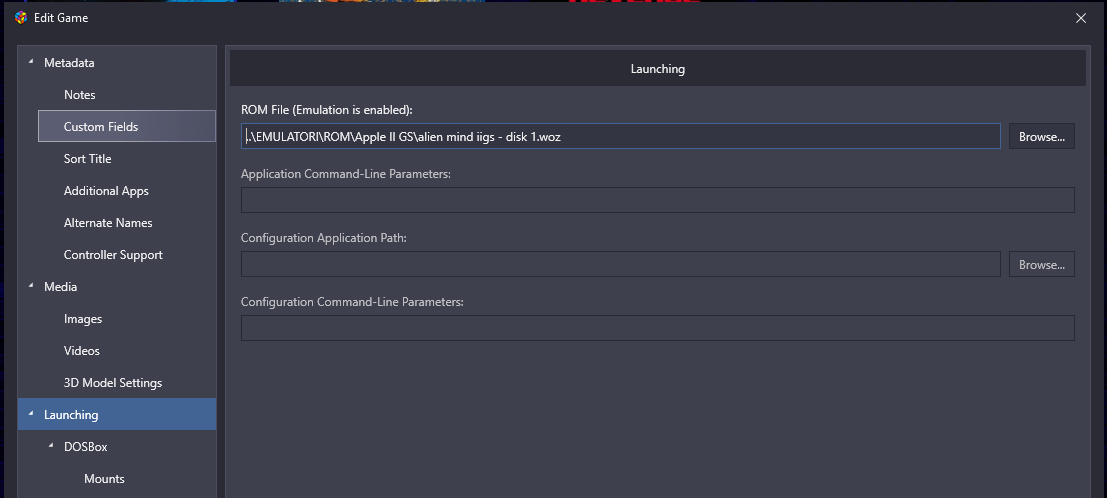Viewport: 1107px width, 498px height.
Task: Collapse the DOSBox tree node
Action: coord(50,446)
